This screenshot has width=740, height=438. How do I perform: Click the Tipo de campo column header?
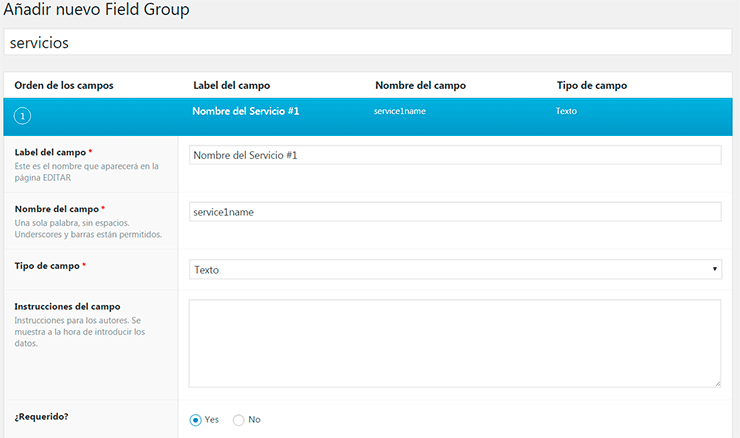pos(591,85)
